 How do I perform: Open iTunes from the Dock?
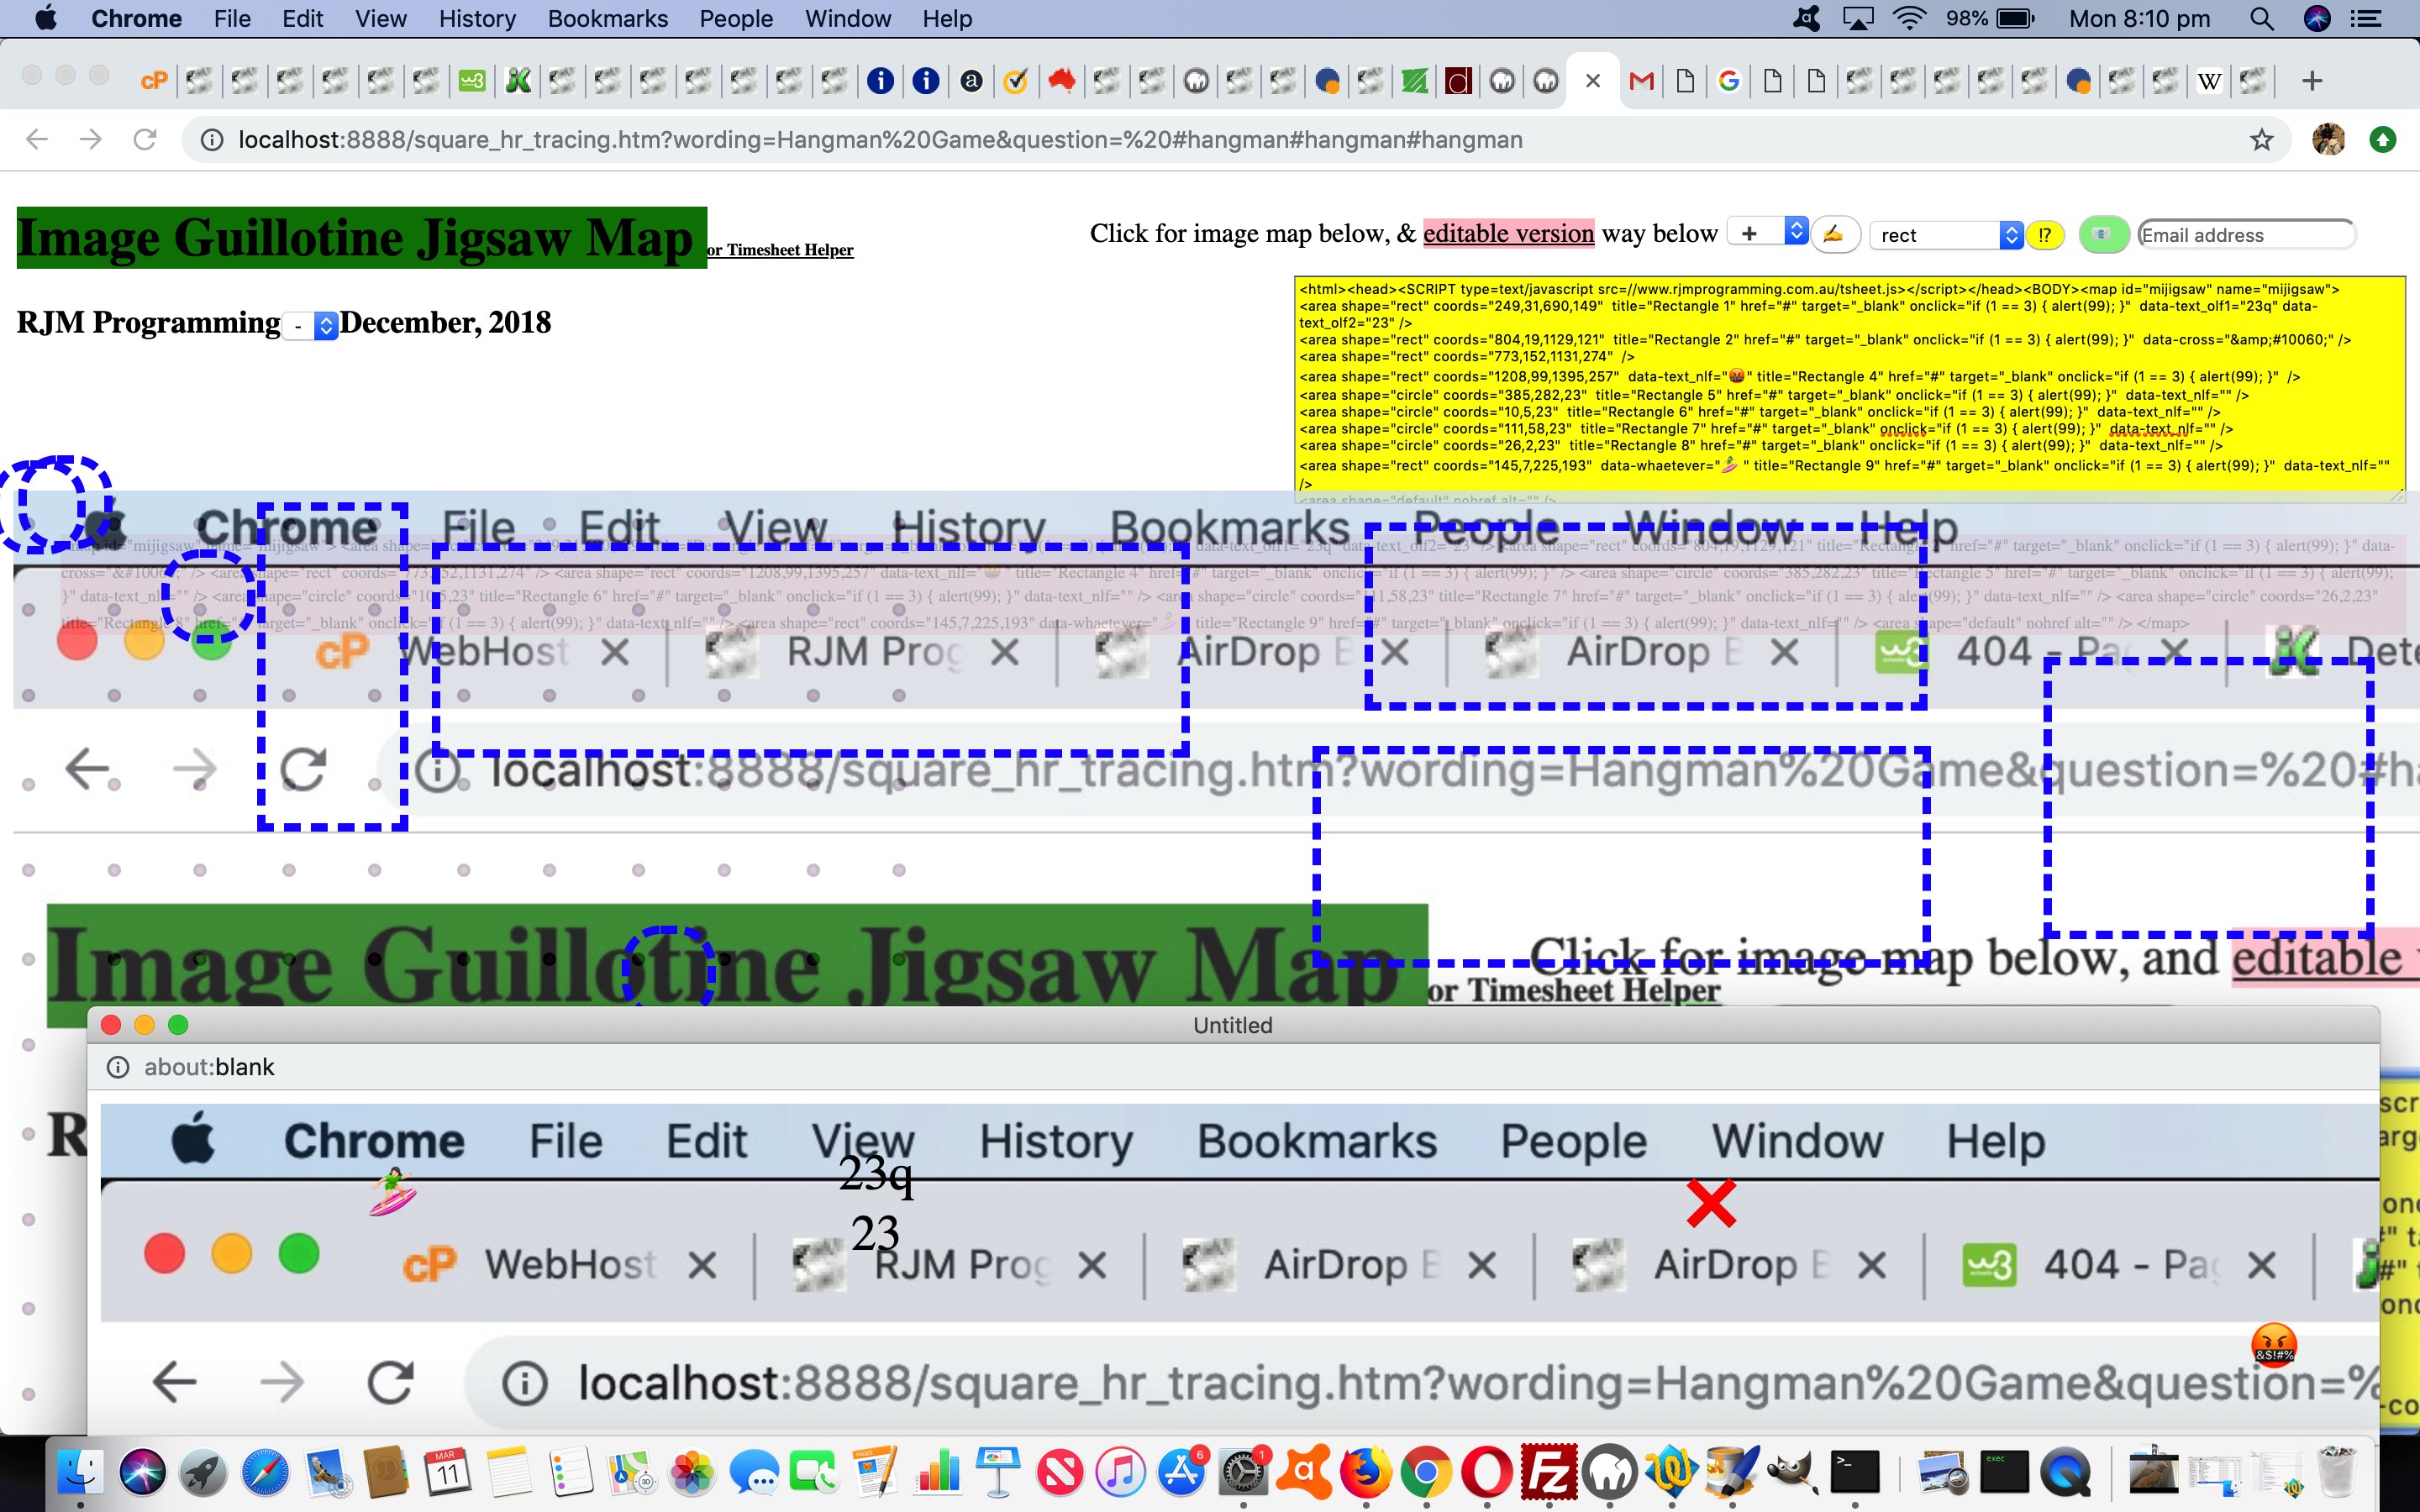coord(1120,1472)
